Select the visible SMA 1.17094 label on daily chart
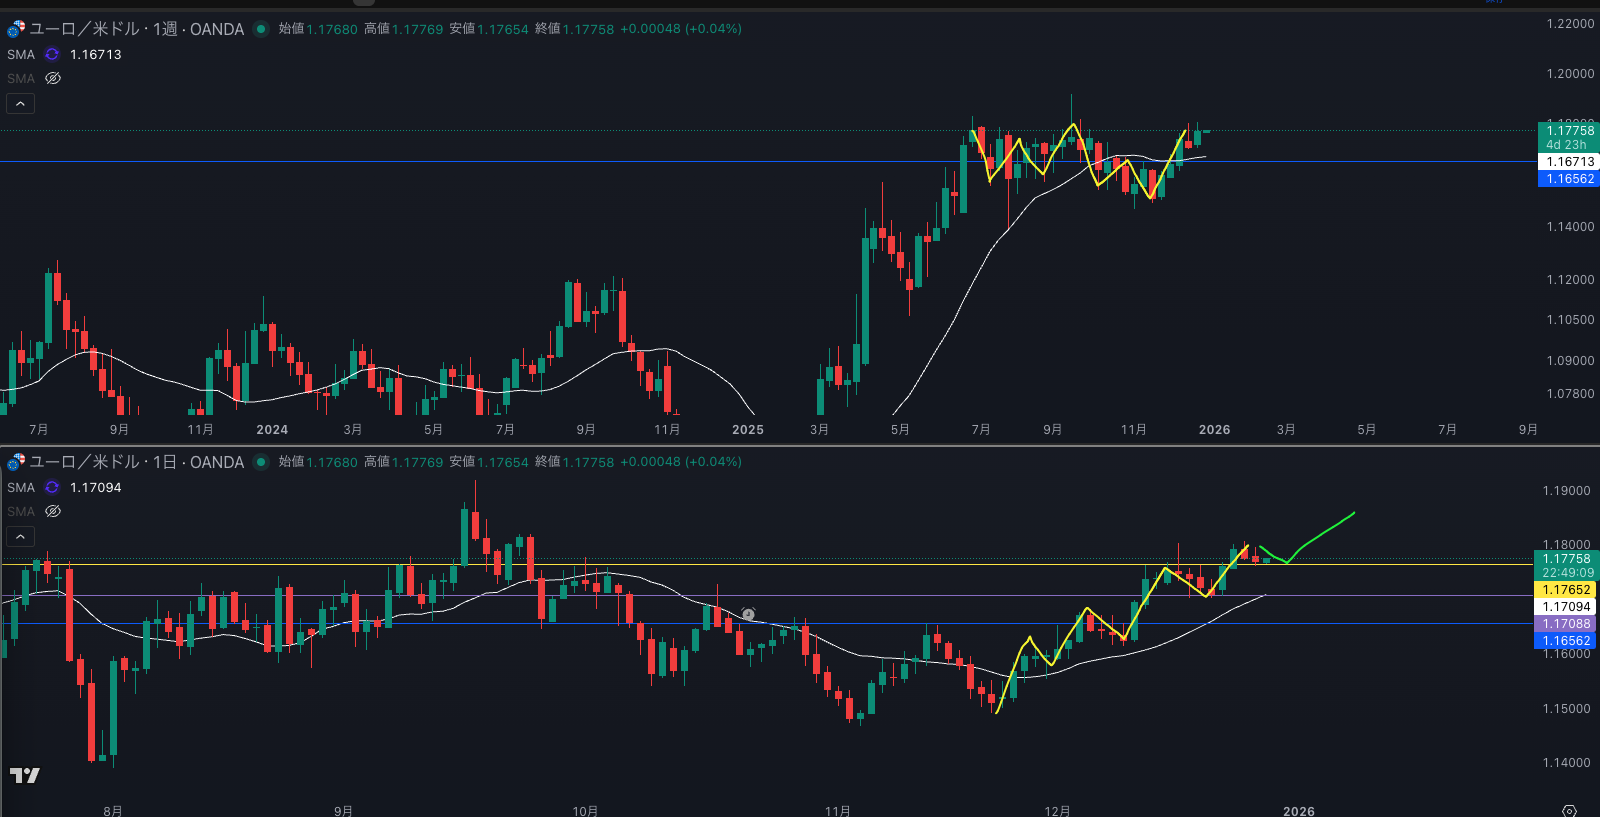The image size is (1600, 817). click(21, 487)
